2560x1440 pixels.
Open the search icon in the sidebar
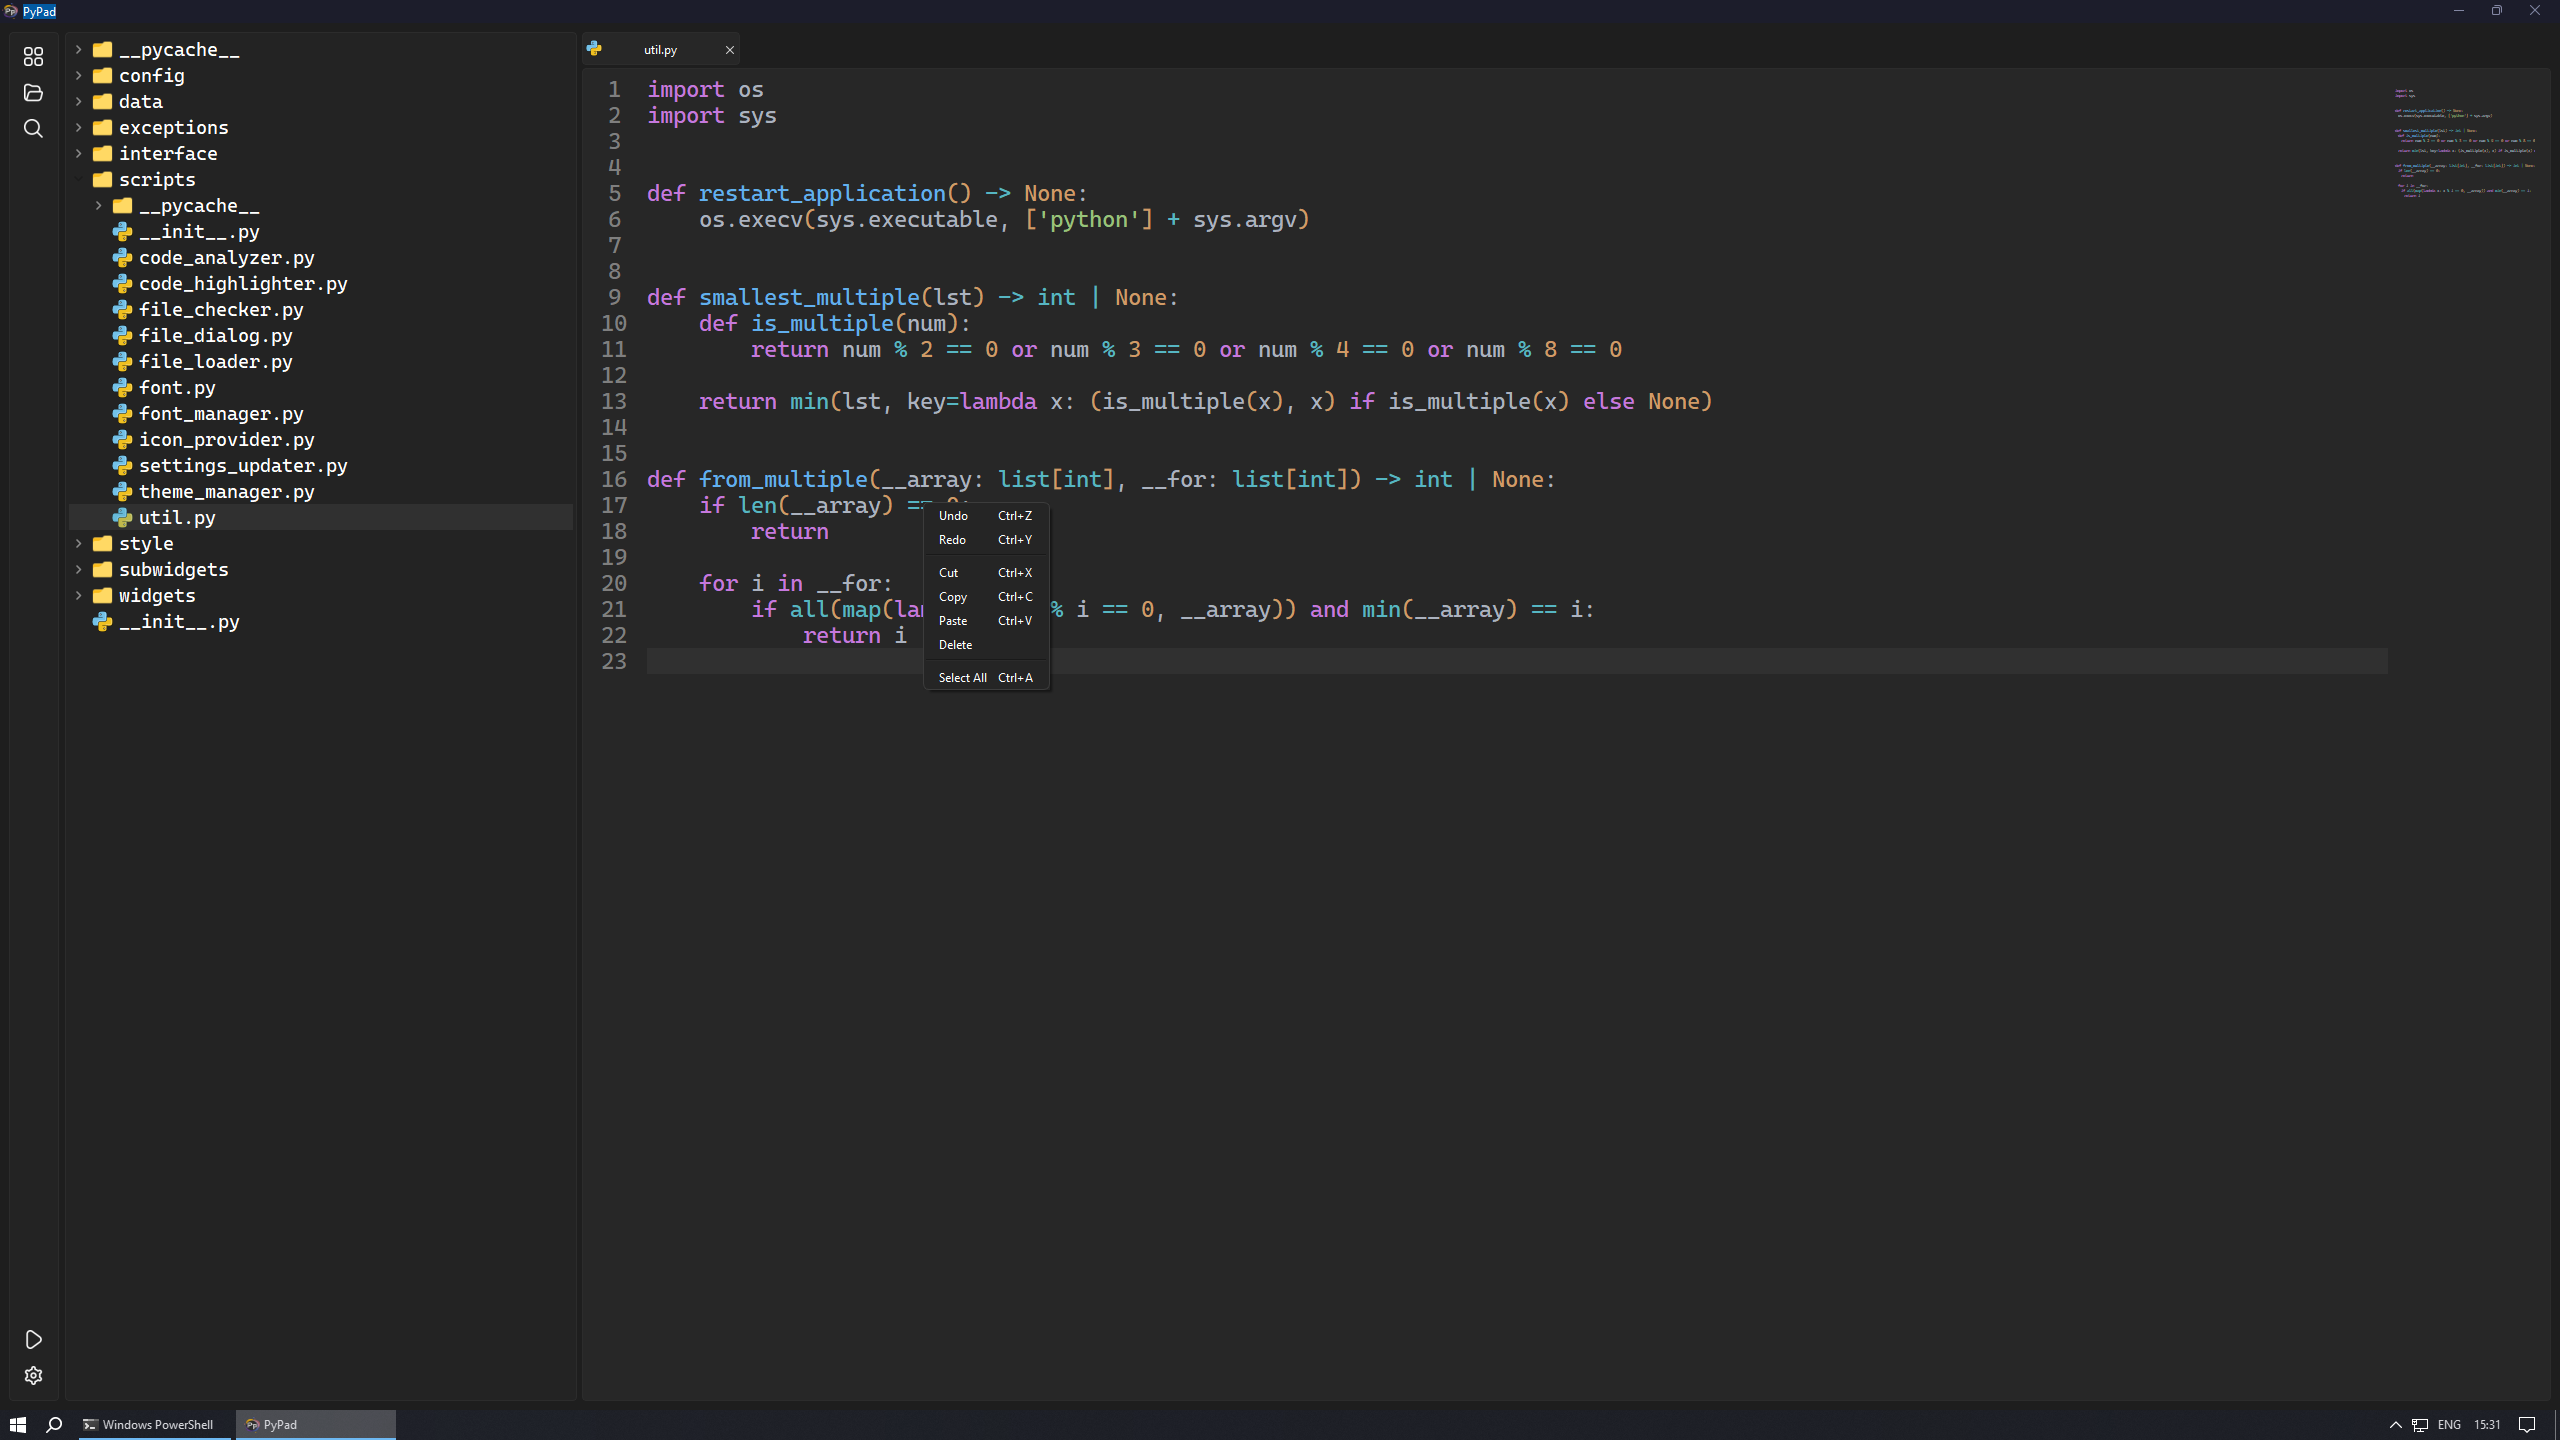[x=33, y=128]
